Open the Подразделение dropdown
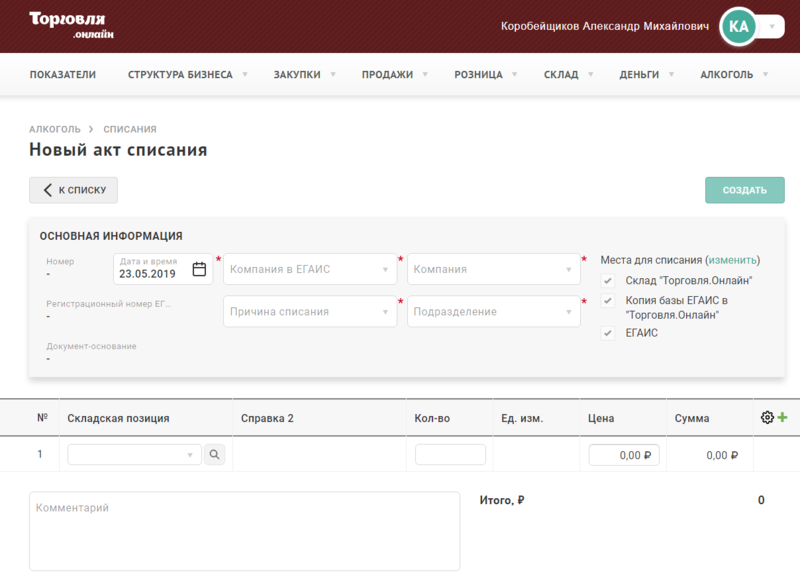This screenshot has height=585, width=800. 493,311
